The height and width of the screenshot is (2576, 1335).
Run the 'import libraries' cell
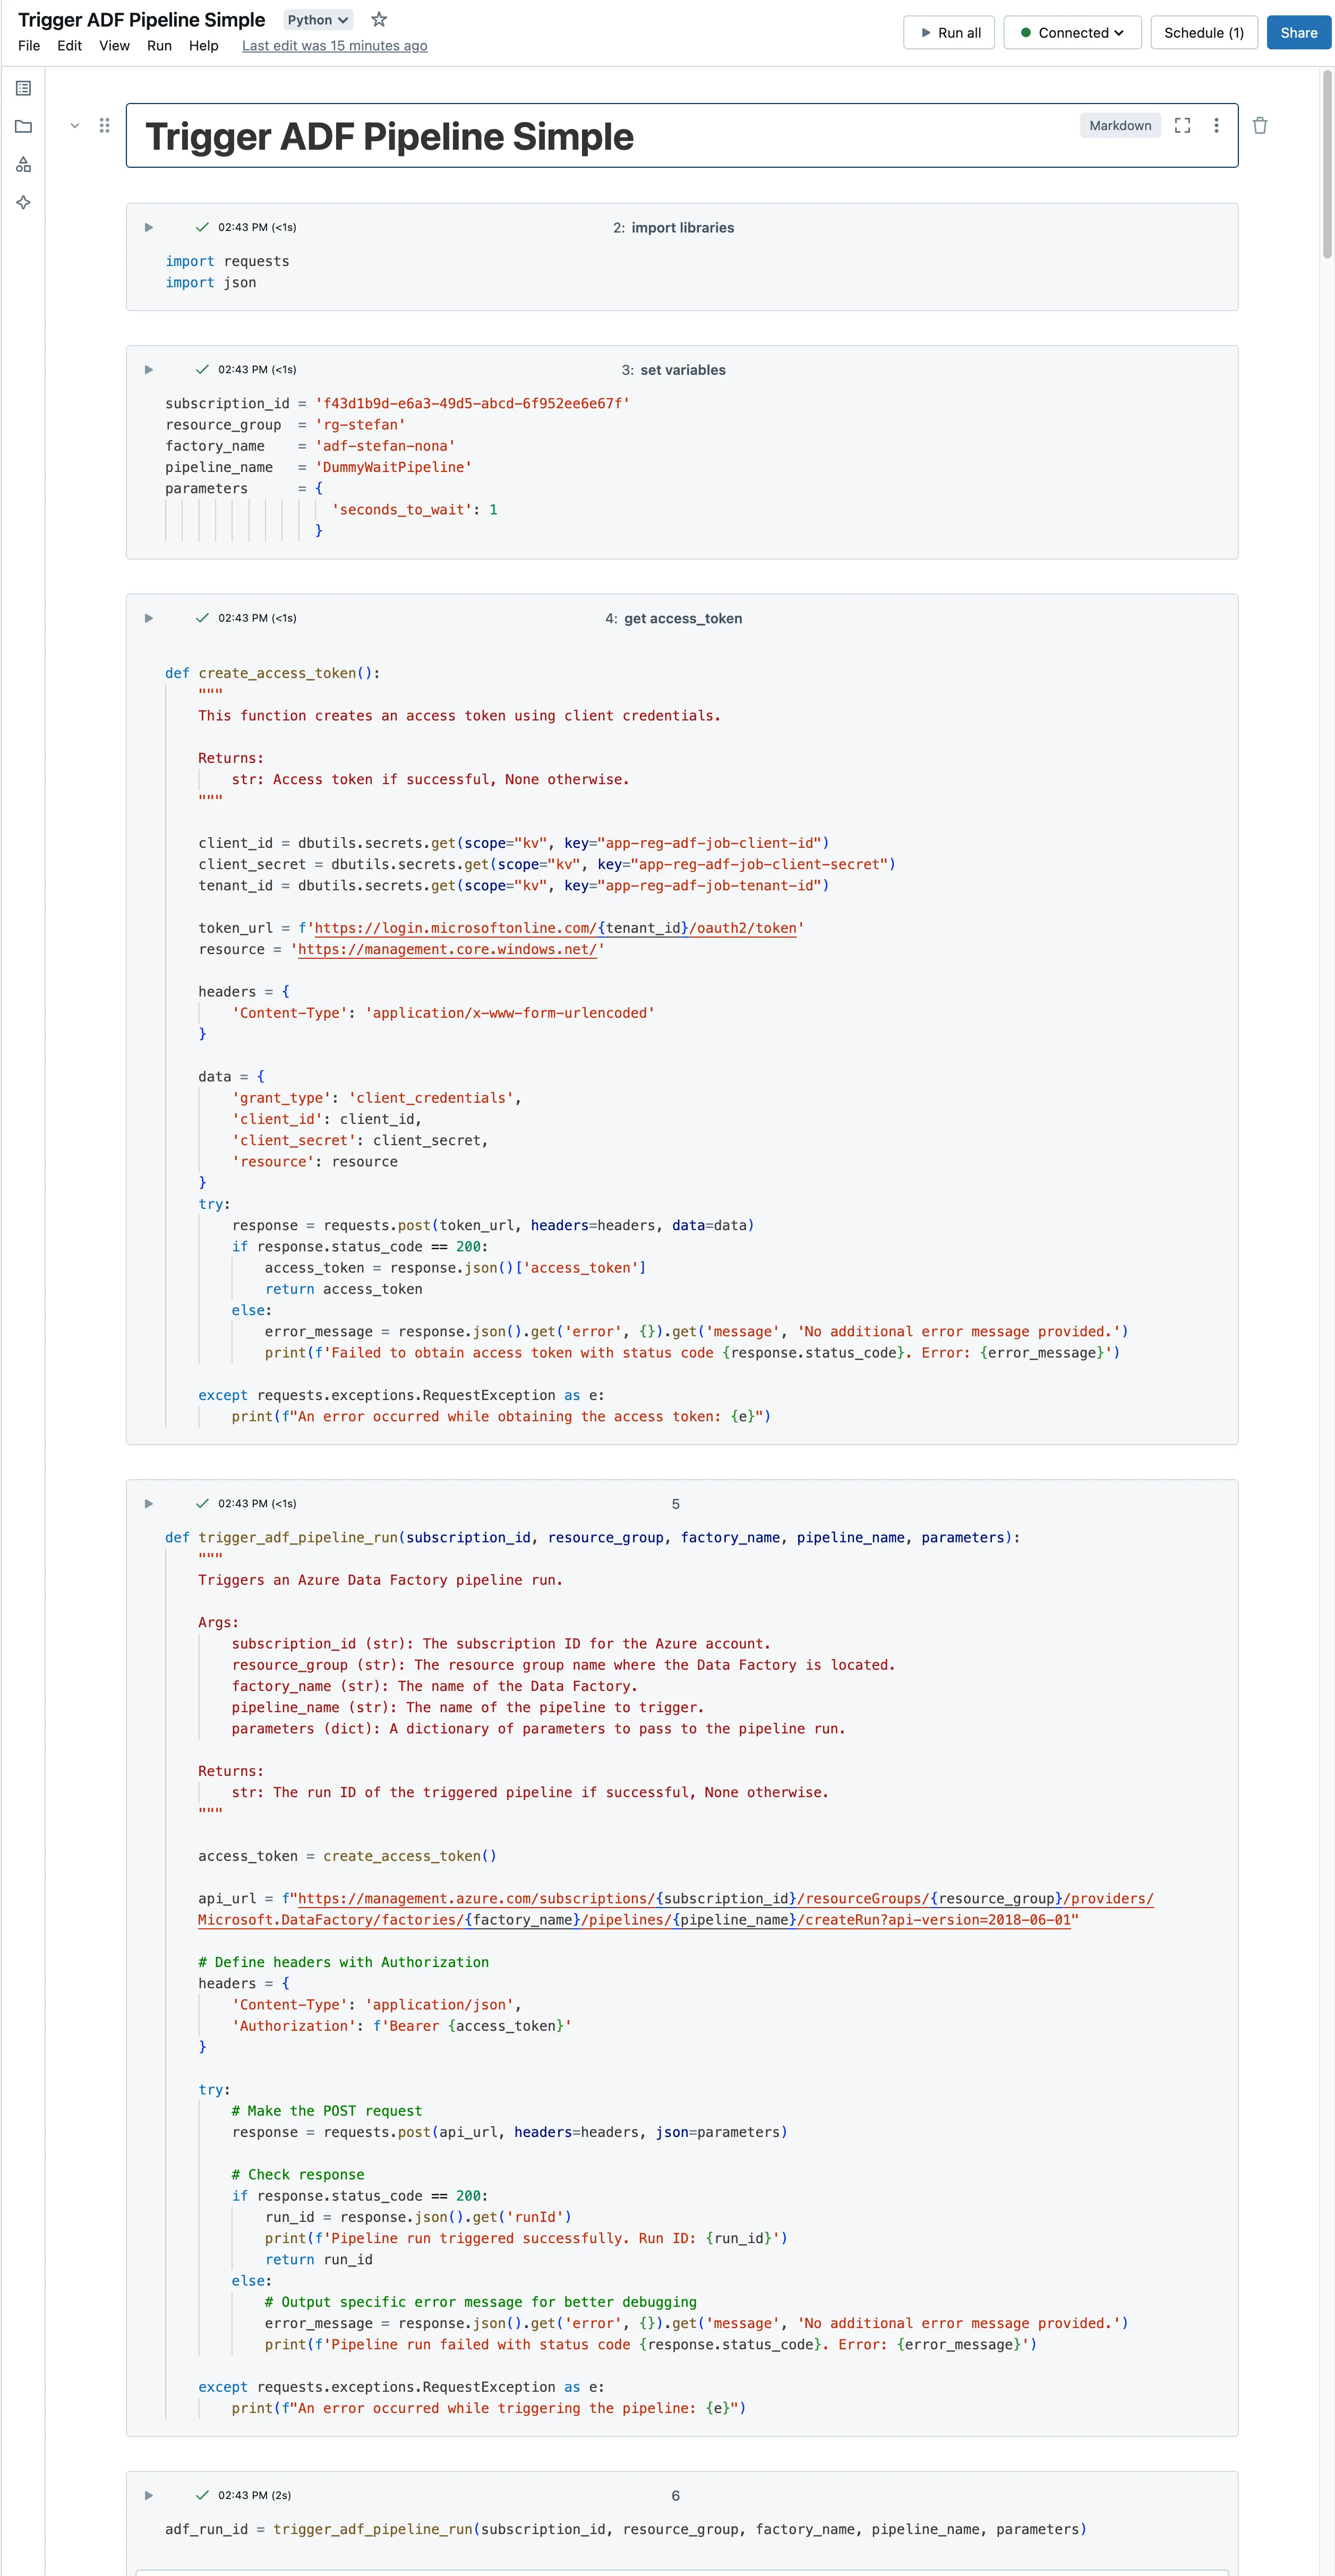[x=149, y=227]
